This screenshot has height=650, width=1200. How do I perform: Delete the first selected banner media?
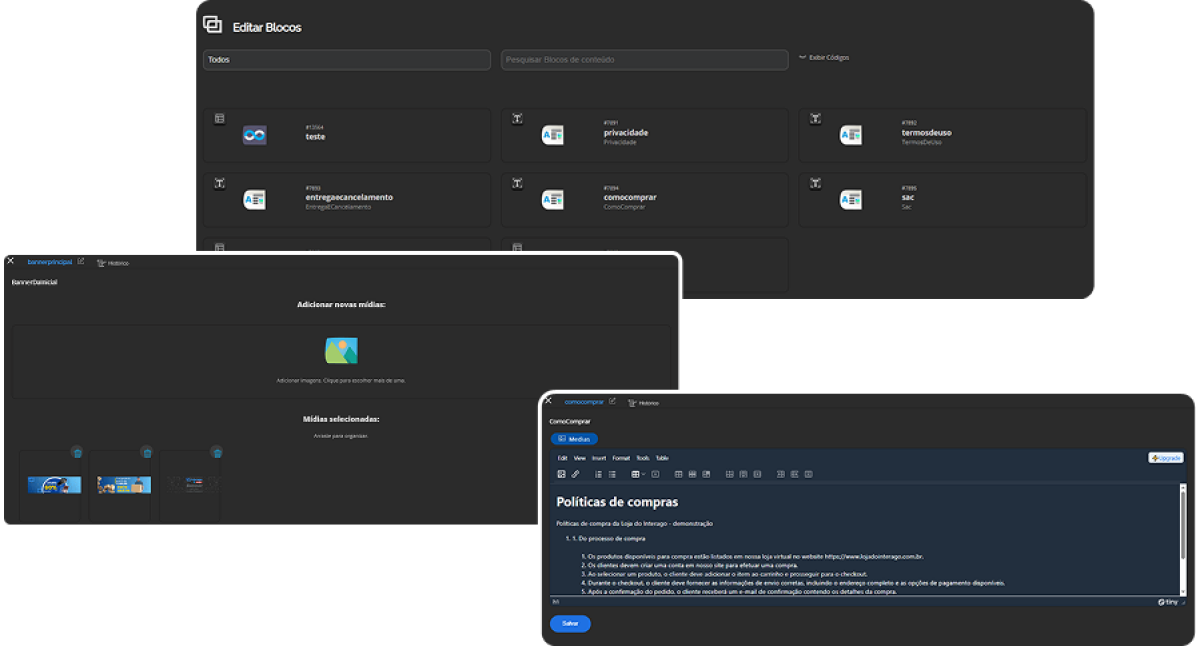coord(77,453)
